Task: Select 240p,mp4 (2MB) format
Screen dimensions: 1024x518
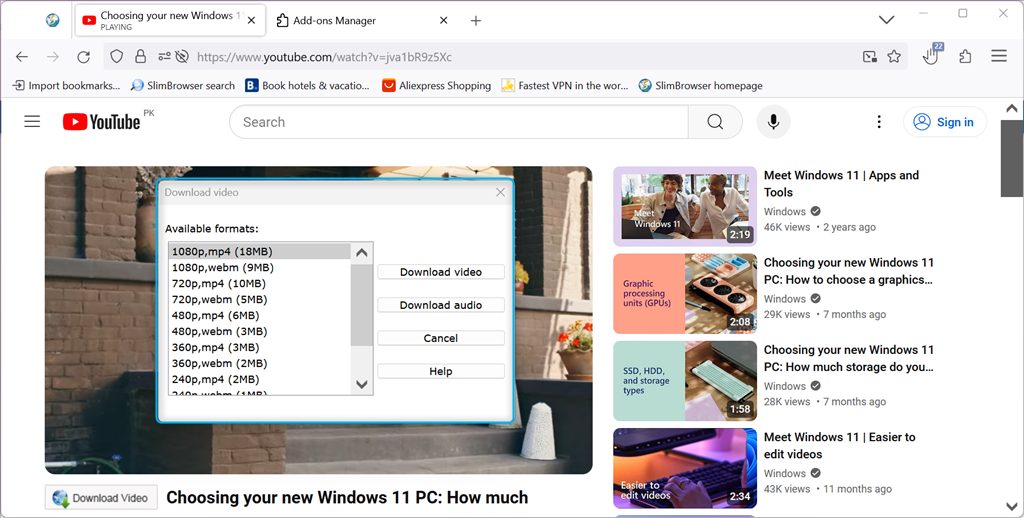Action: click(260, 380)
